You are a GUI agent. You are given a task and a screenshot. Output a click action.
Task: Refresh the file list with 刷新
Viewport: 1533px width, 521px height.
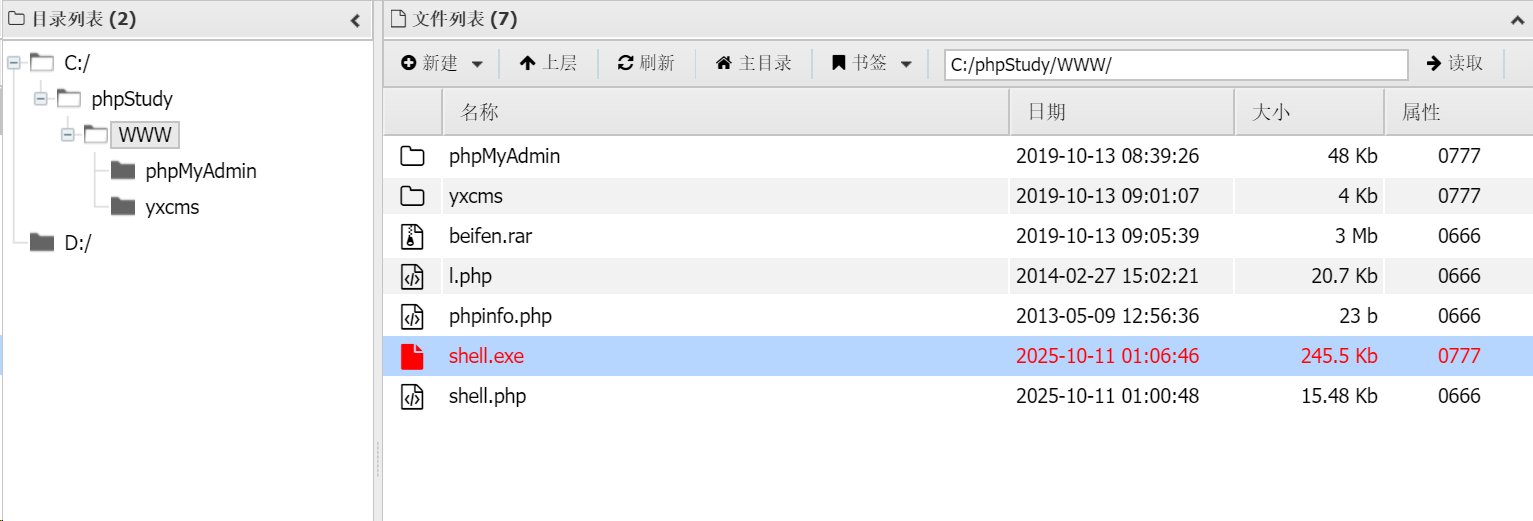pyautogui.click(x=646, y=63)
